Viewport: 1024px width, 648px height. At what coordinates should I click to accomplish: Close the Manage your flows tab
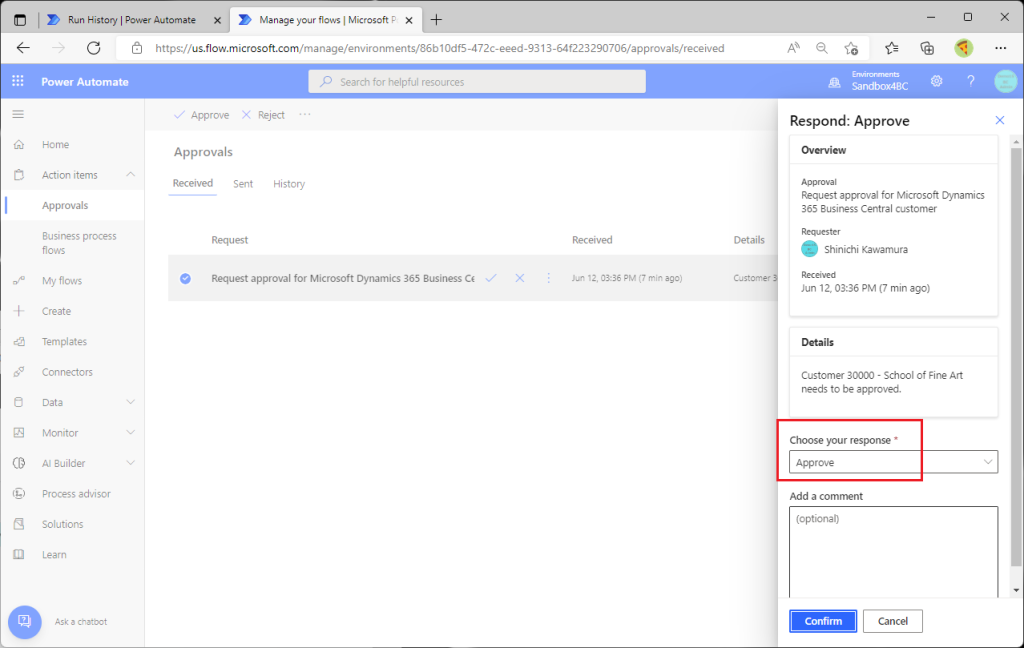point(409,20)
